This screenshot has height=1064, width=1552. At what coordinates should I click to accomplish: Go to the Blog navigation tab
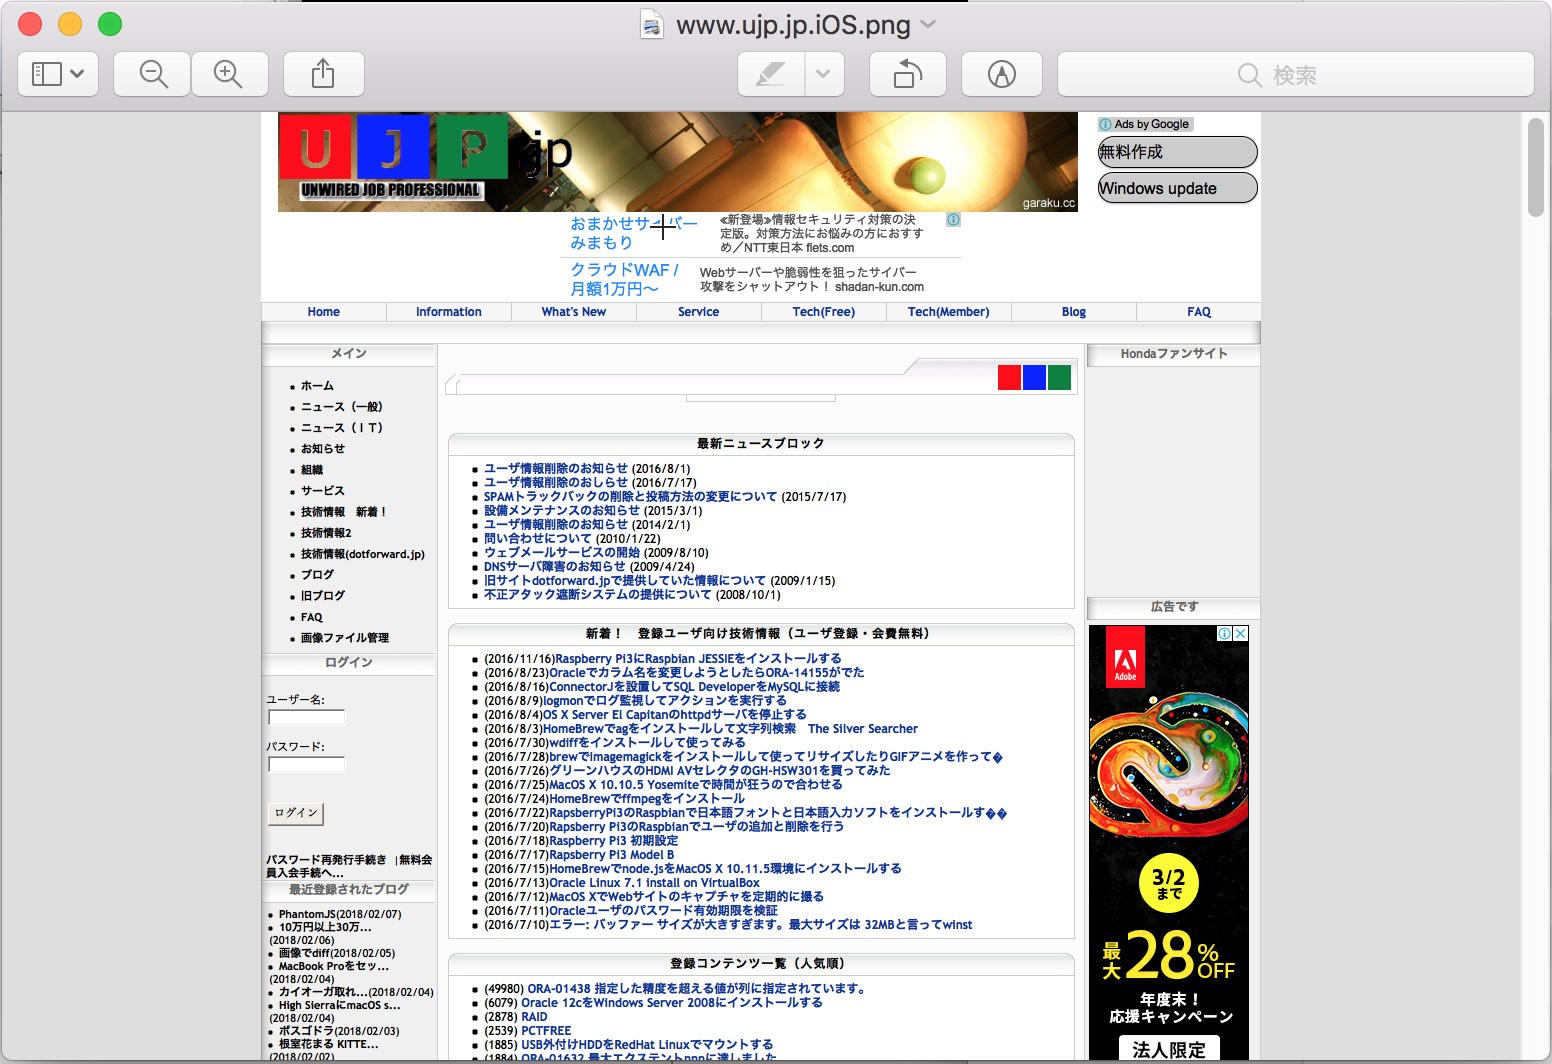click(x=1073, y=312)
